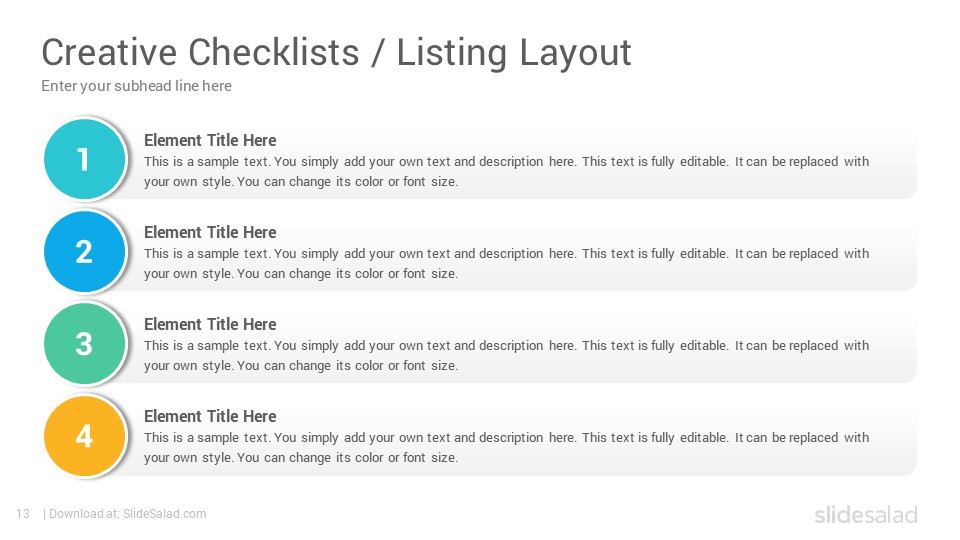Click the gray banner bar of item 1

pos(520,160)
